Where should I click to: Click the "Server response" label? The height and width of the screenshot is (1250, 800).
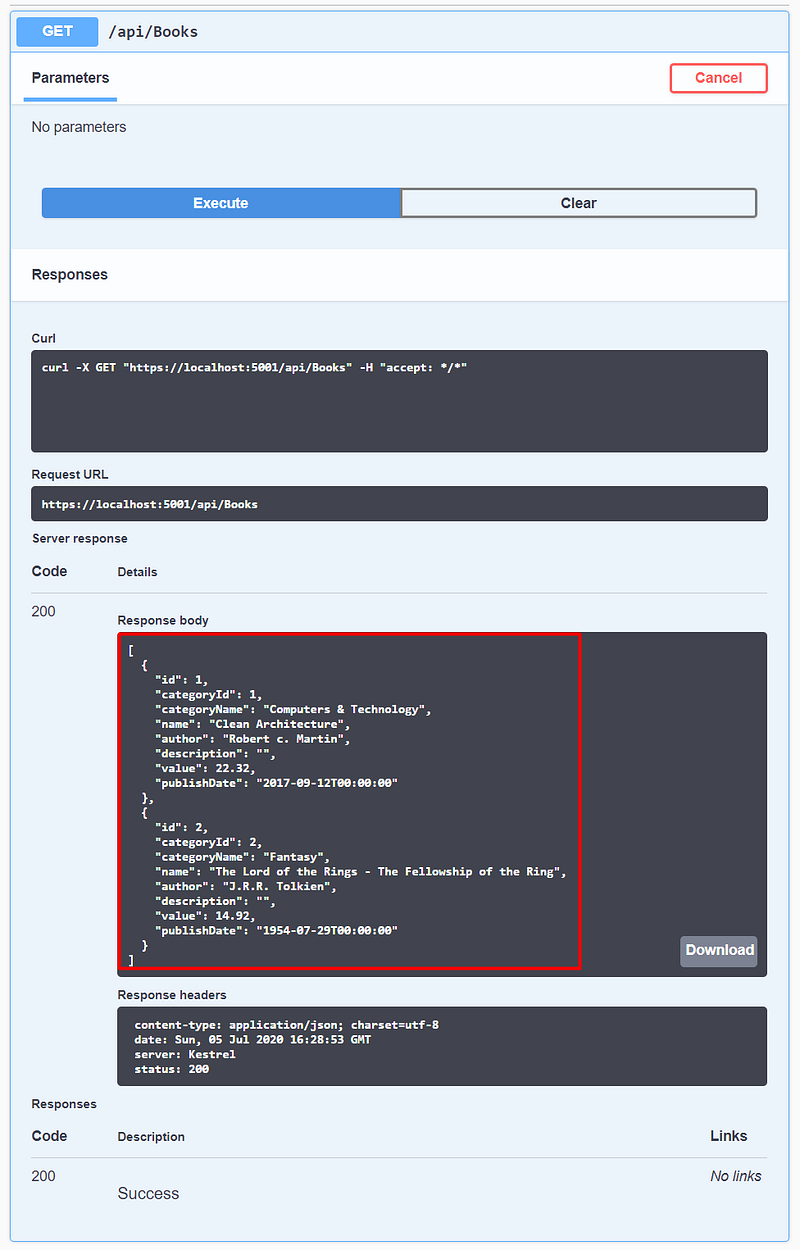pyautogui.click(x=80, y=538)
